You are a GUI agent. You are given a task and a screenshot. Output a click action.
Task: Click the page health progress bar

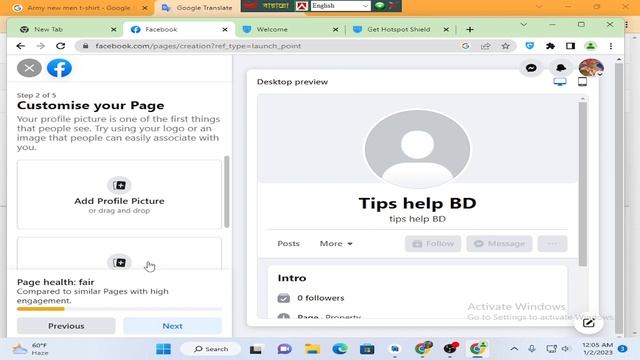coord(119,309)
